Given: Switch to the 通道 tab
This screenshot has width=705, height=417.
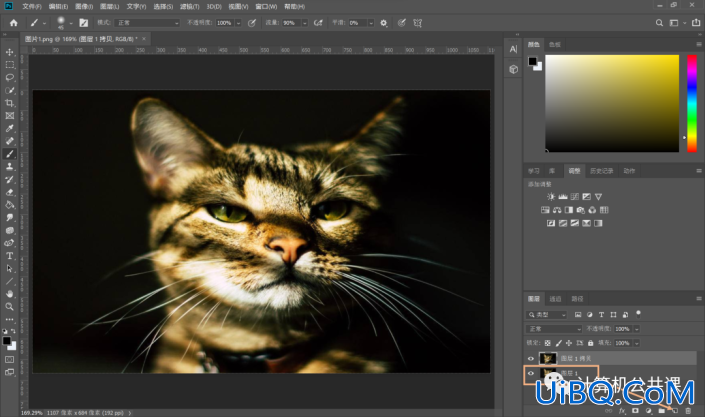Looking at the screenshot, I should click(x=555, y=299).
